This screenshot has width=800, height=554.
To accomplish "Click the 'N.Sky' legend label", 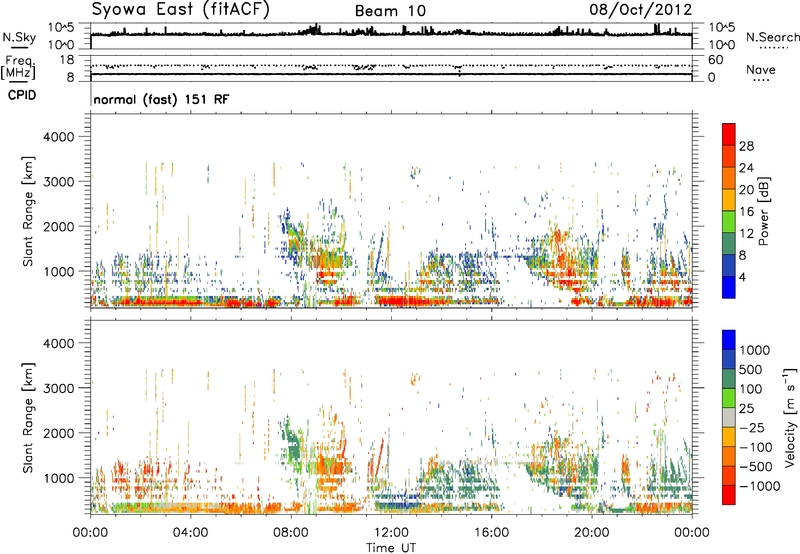I will (x=19, y=37).
